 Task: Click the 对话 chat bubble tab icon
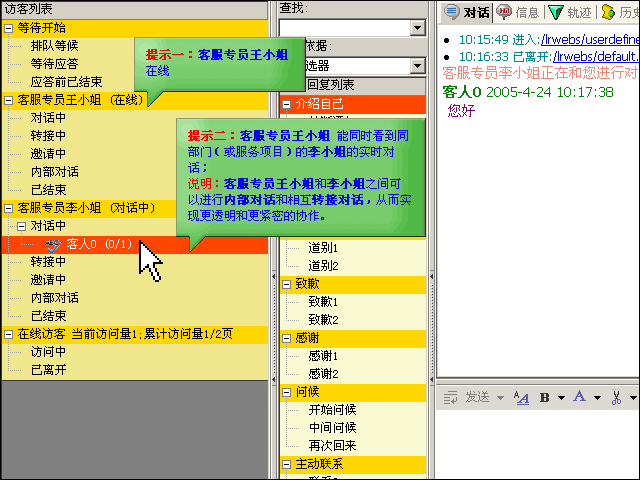click(452, 12)
